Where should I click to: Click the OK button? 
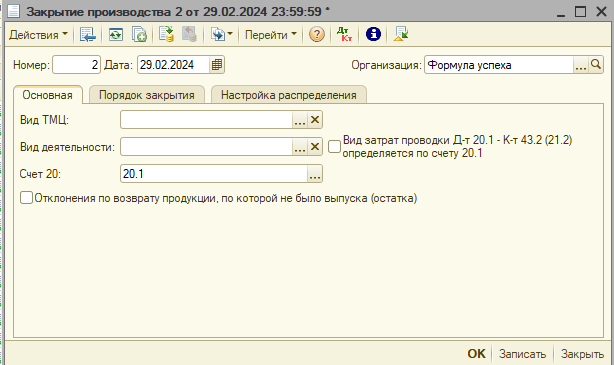[476, 354]
